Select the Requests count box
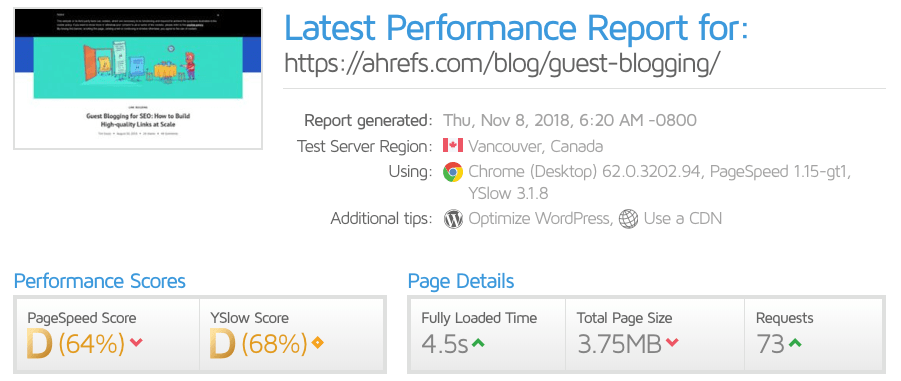This screenshot has width=901, height=381. [814, 334]
